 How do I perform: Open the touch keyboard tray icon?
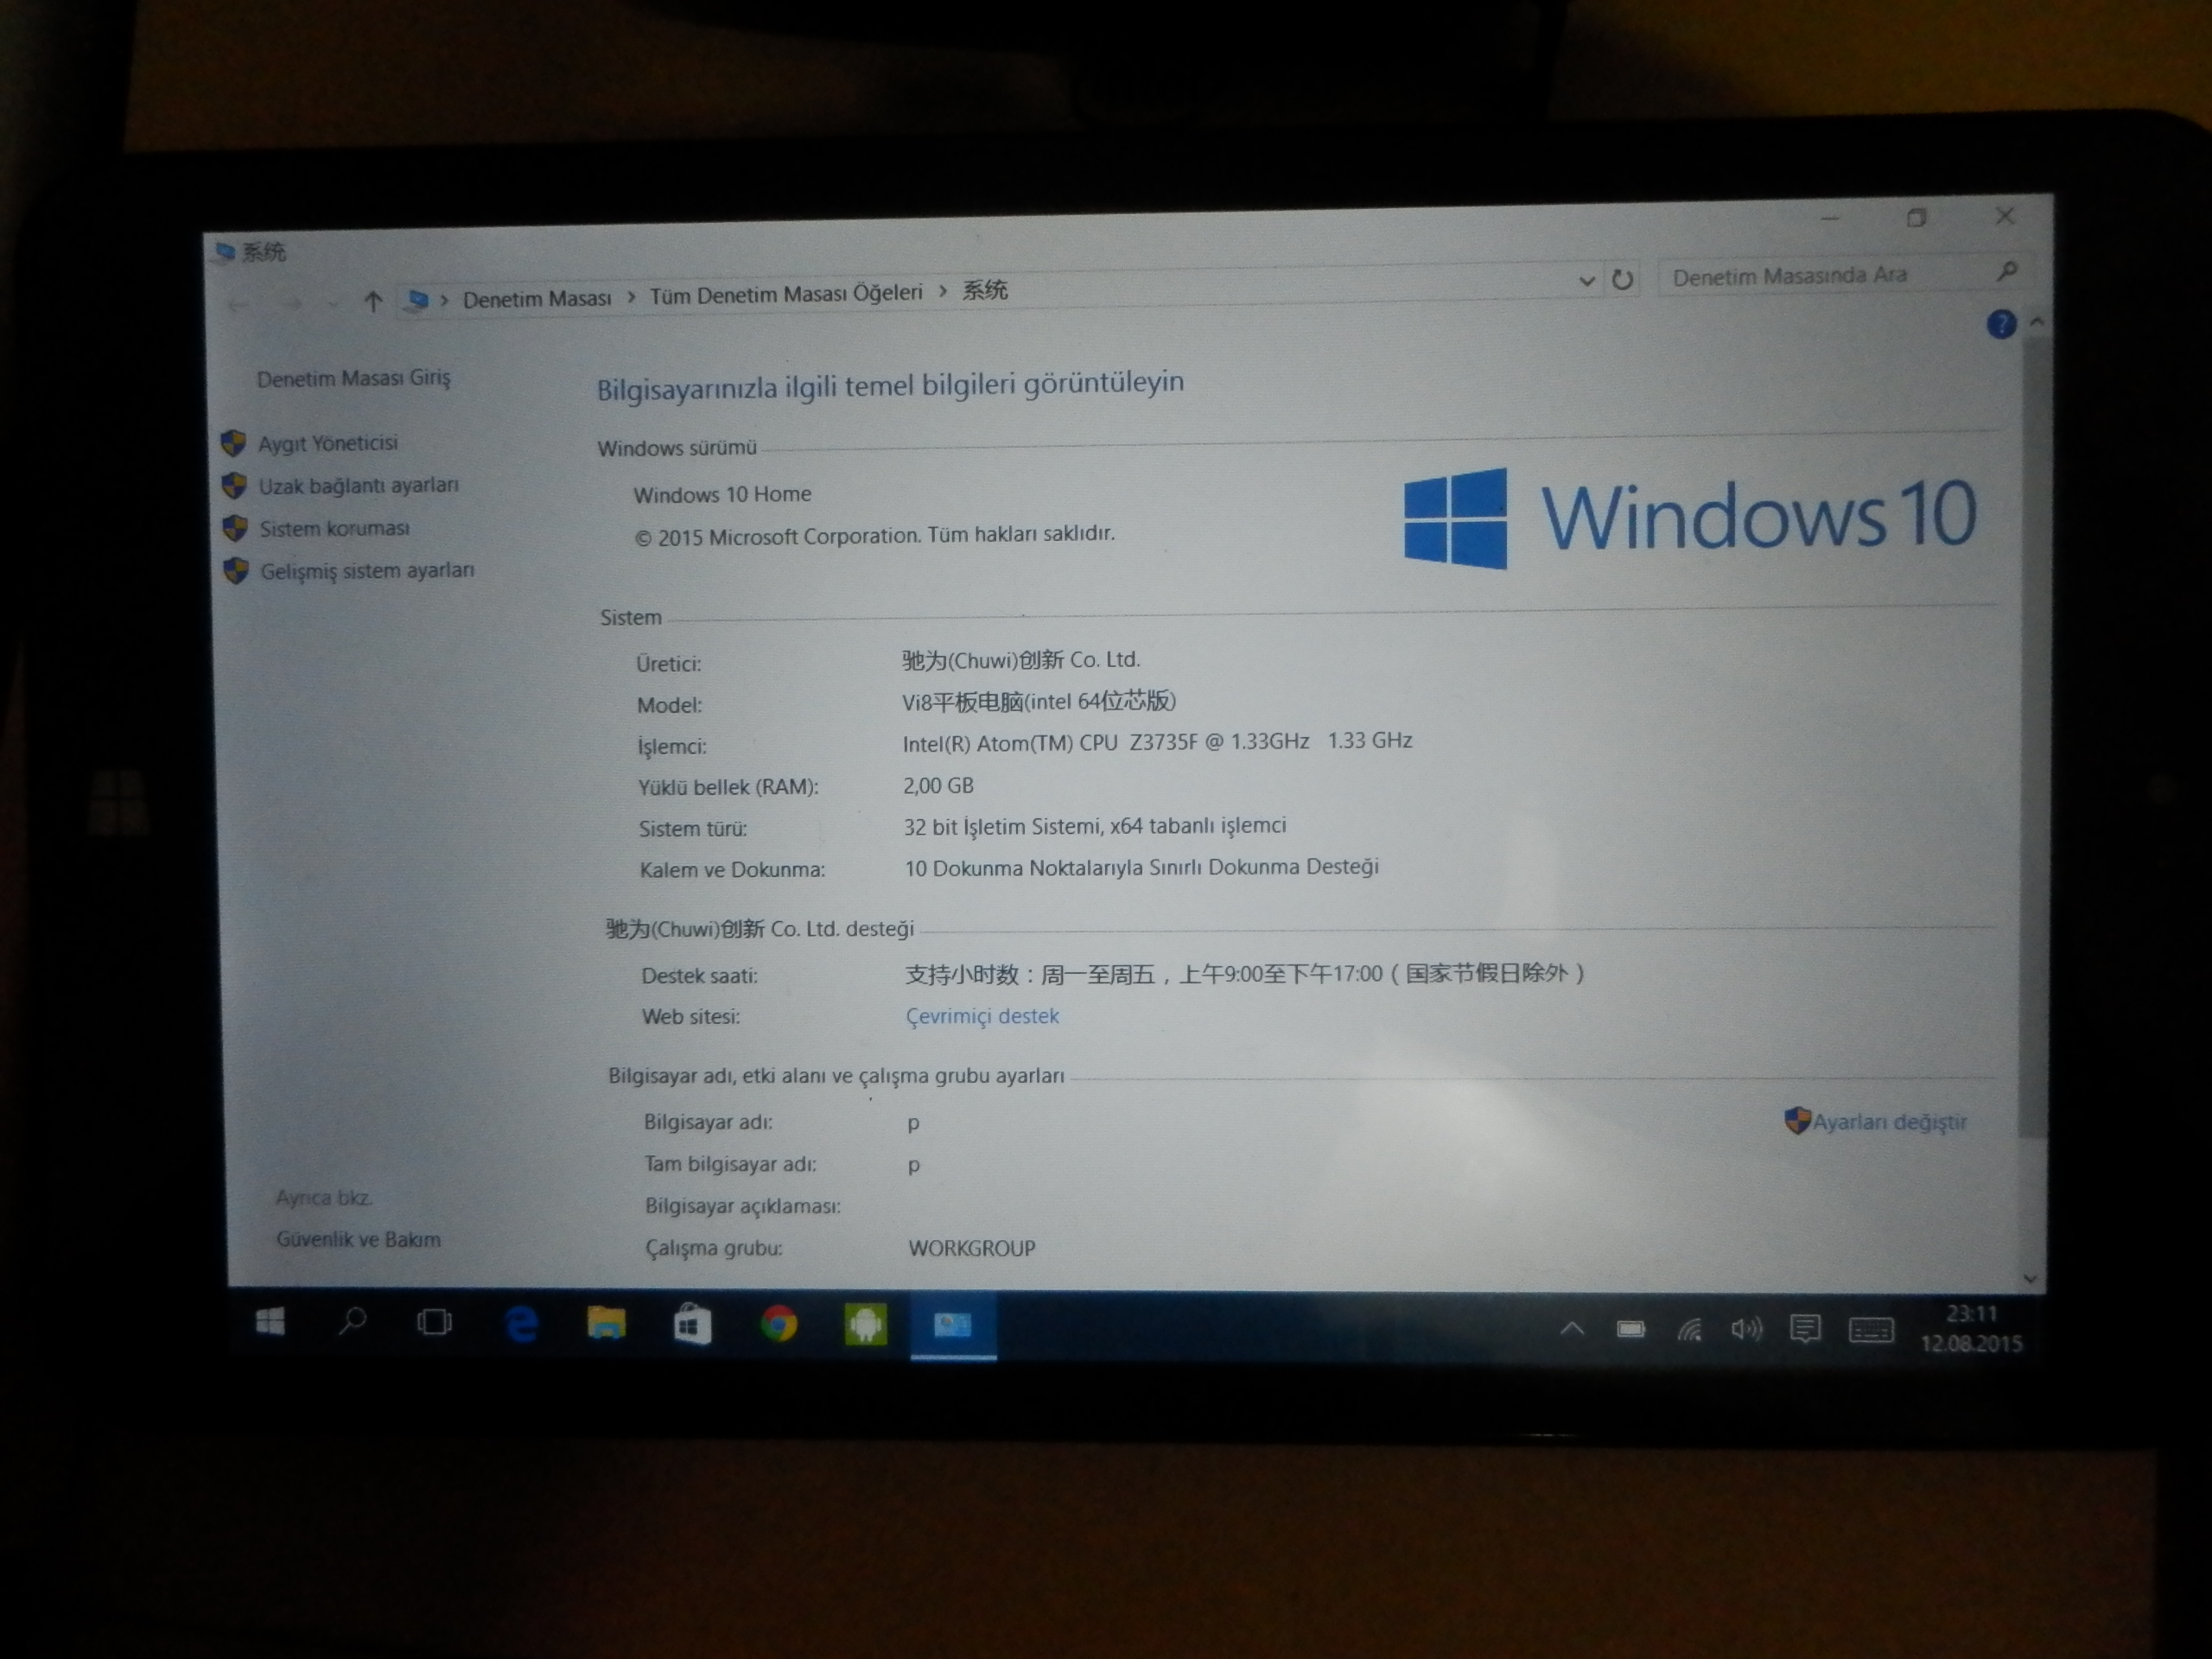(x=1870, y=1330)
